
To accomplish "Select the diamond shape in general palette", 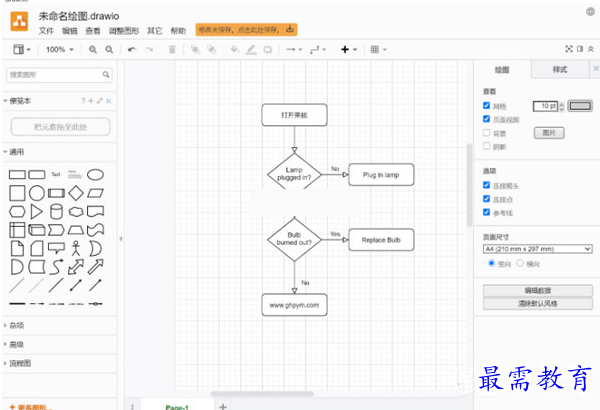I will 76,193.
